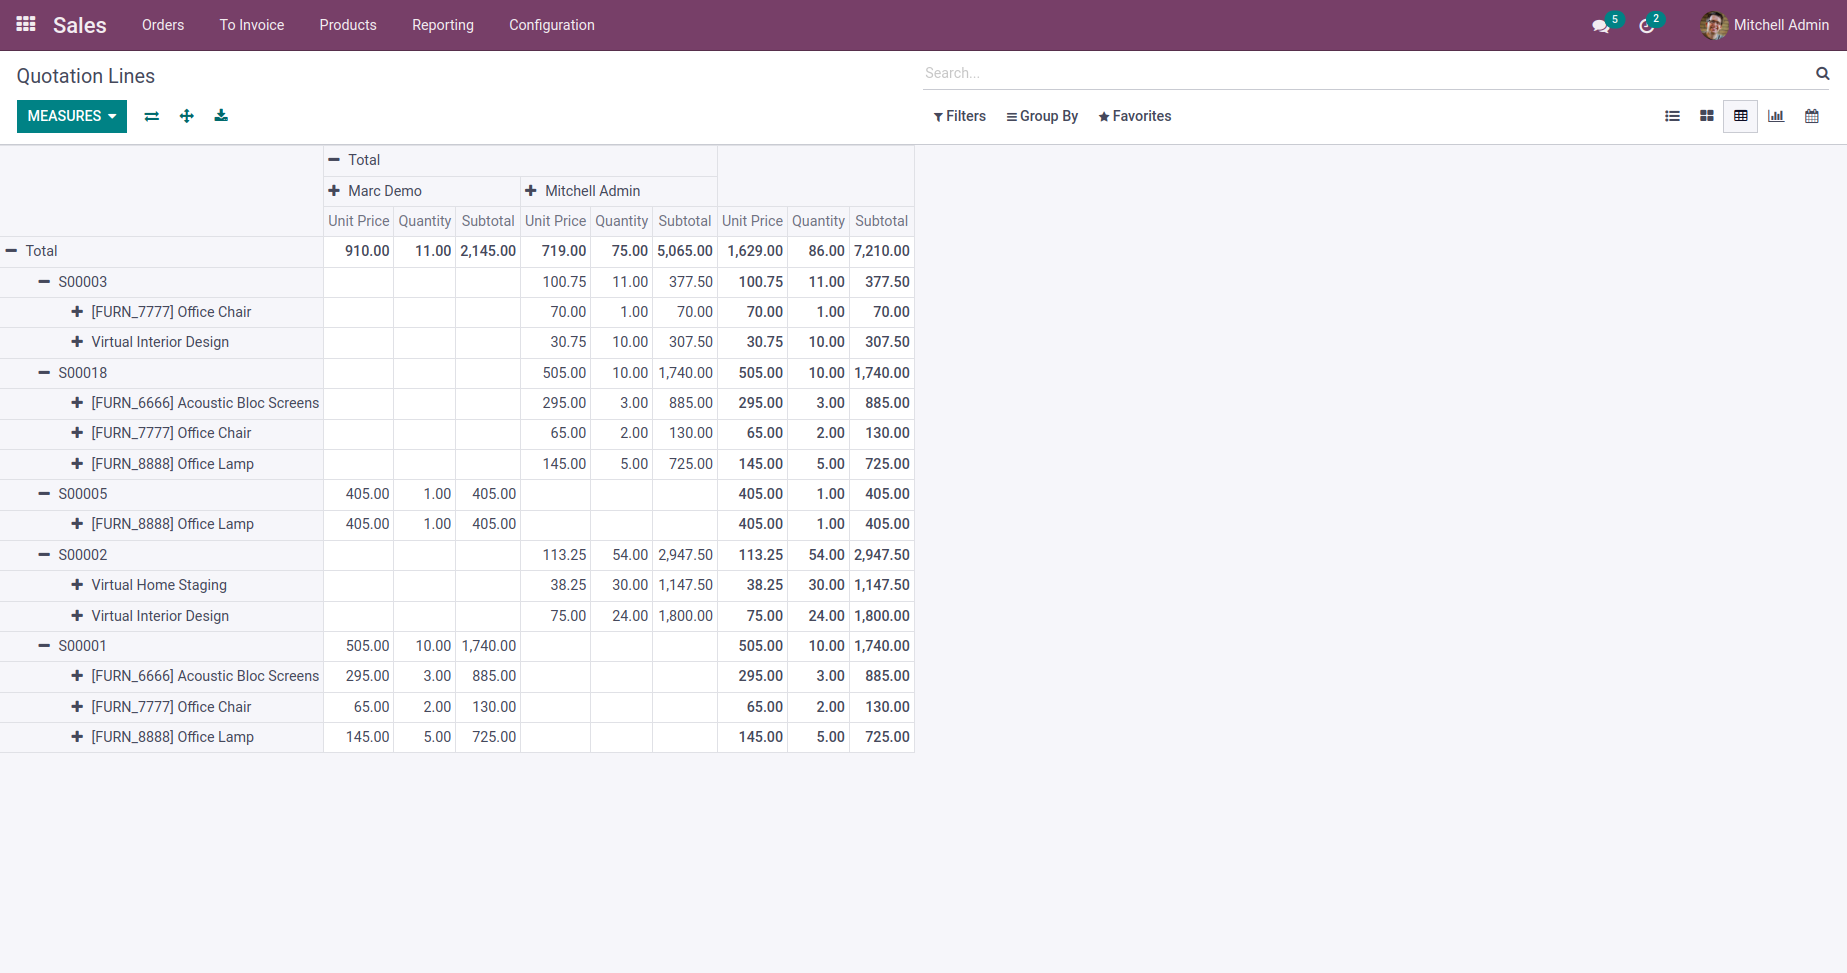Viewport: 1847px width, 973px height.
Task: Click the expand all icon
Action: [x=186, y=116]
